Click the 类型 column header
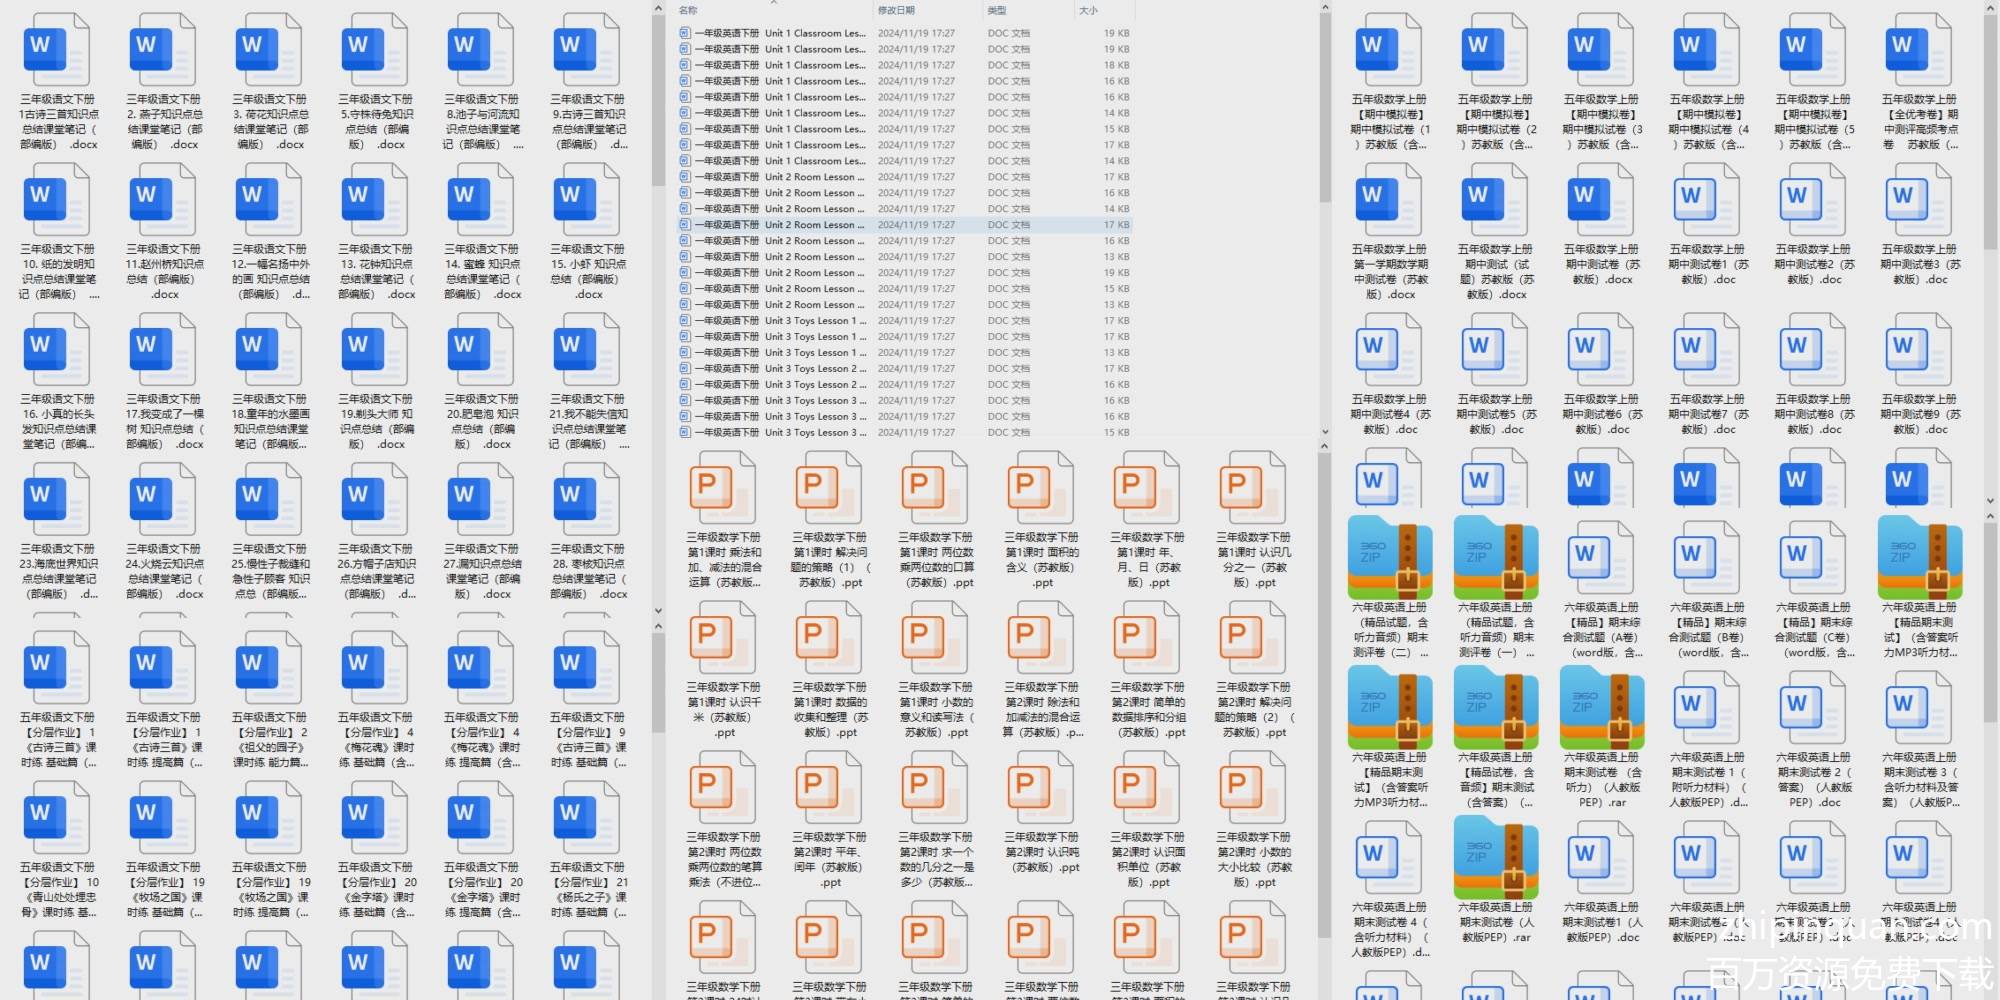This screenshot has height=1000, width=2000. pos(997,10)
